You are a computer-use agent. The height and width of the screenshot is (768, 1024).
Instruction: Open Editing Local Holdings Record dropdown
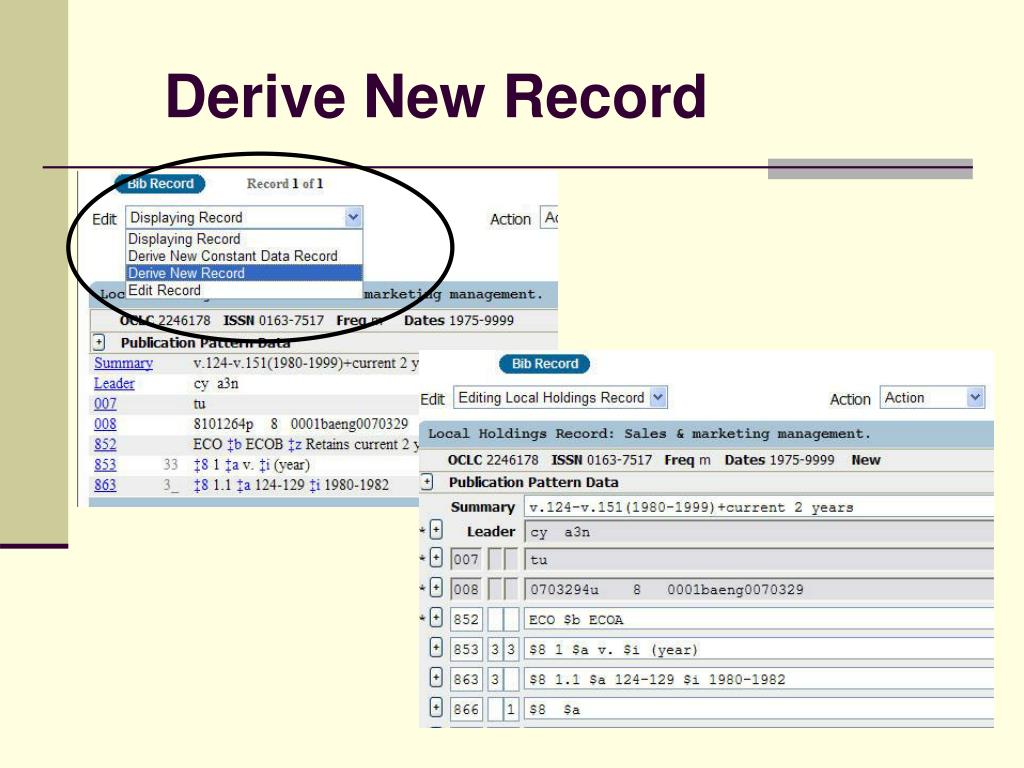click(560, 397)
